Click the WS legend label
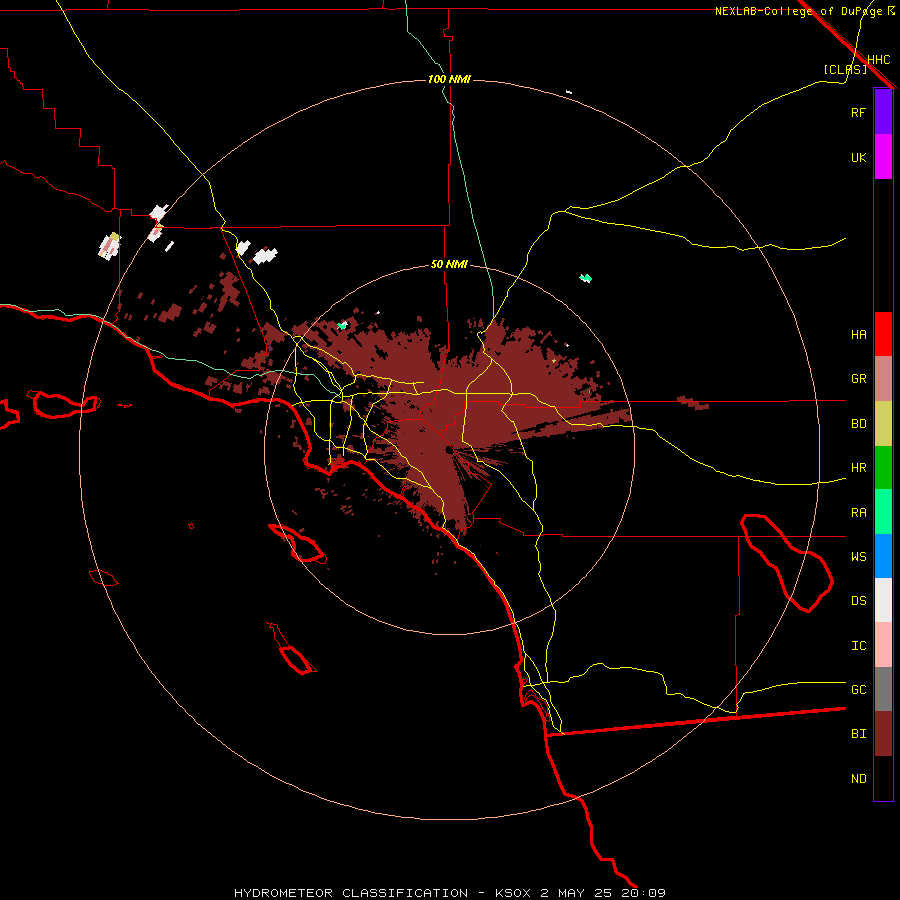 pyautogui.click(x=858, y=557)
